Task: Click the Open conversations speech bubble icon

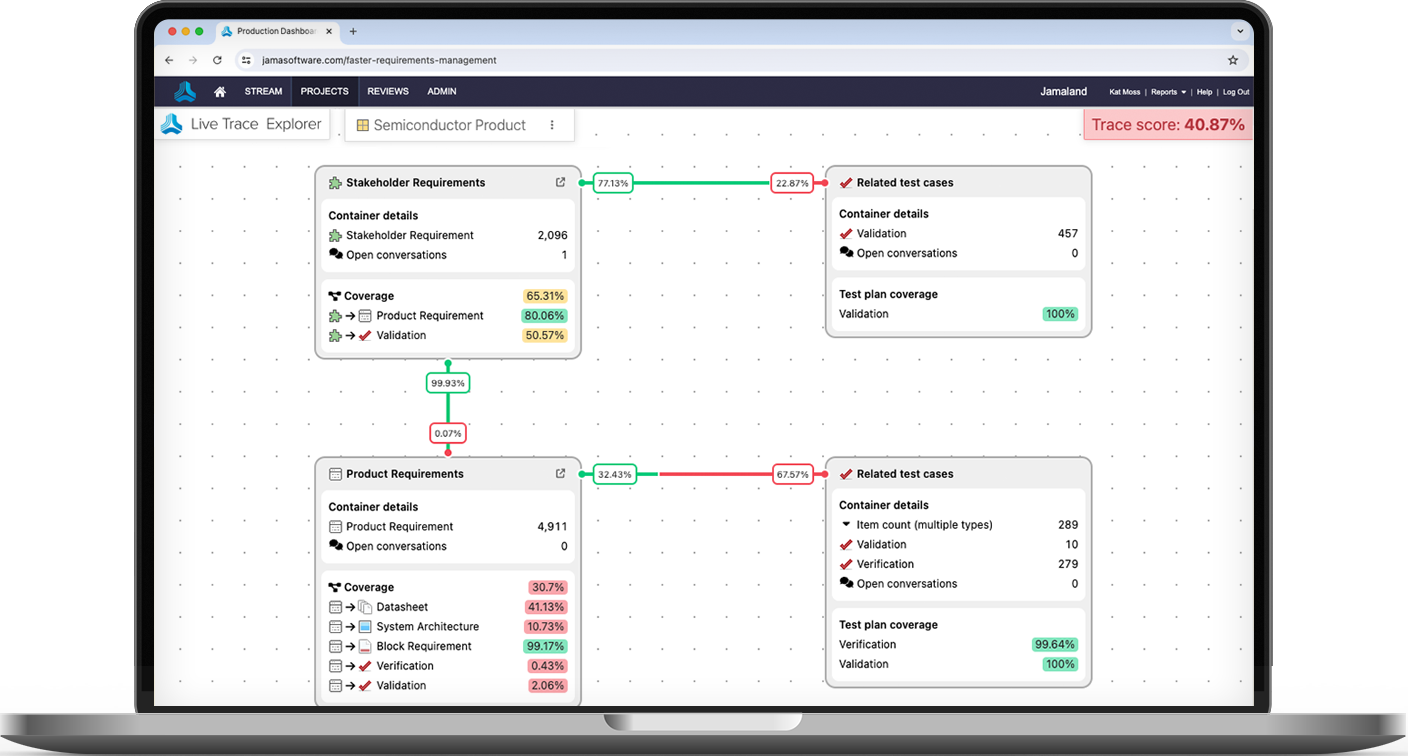Action: 335,254
